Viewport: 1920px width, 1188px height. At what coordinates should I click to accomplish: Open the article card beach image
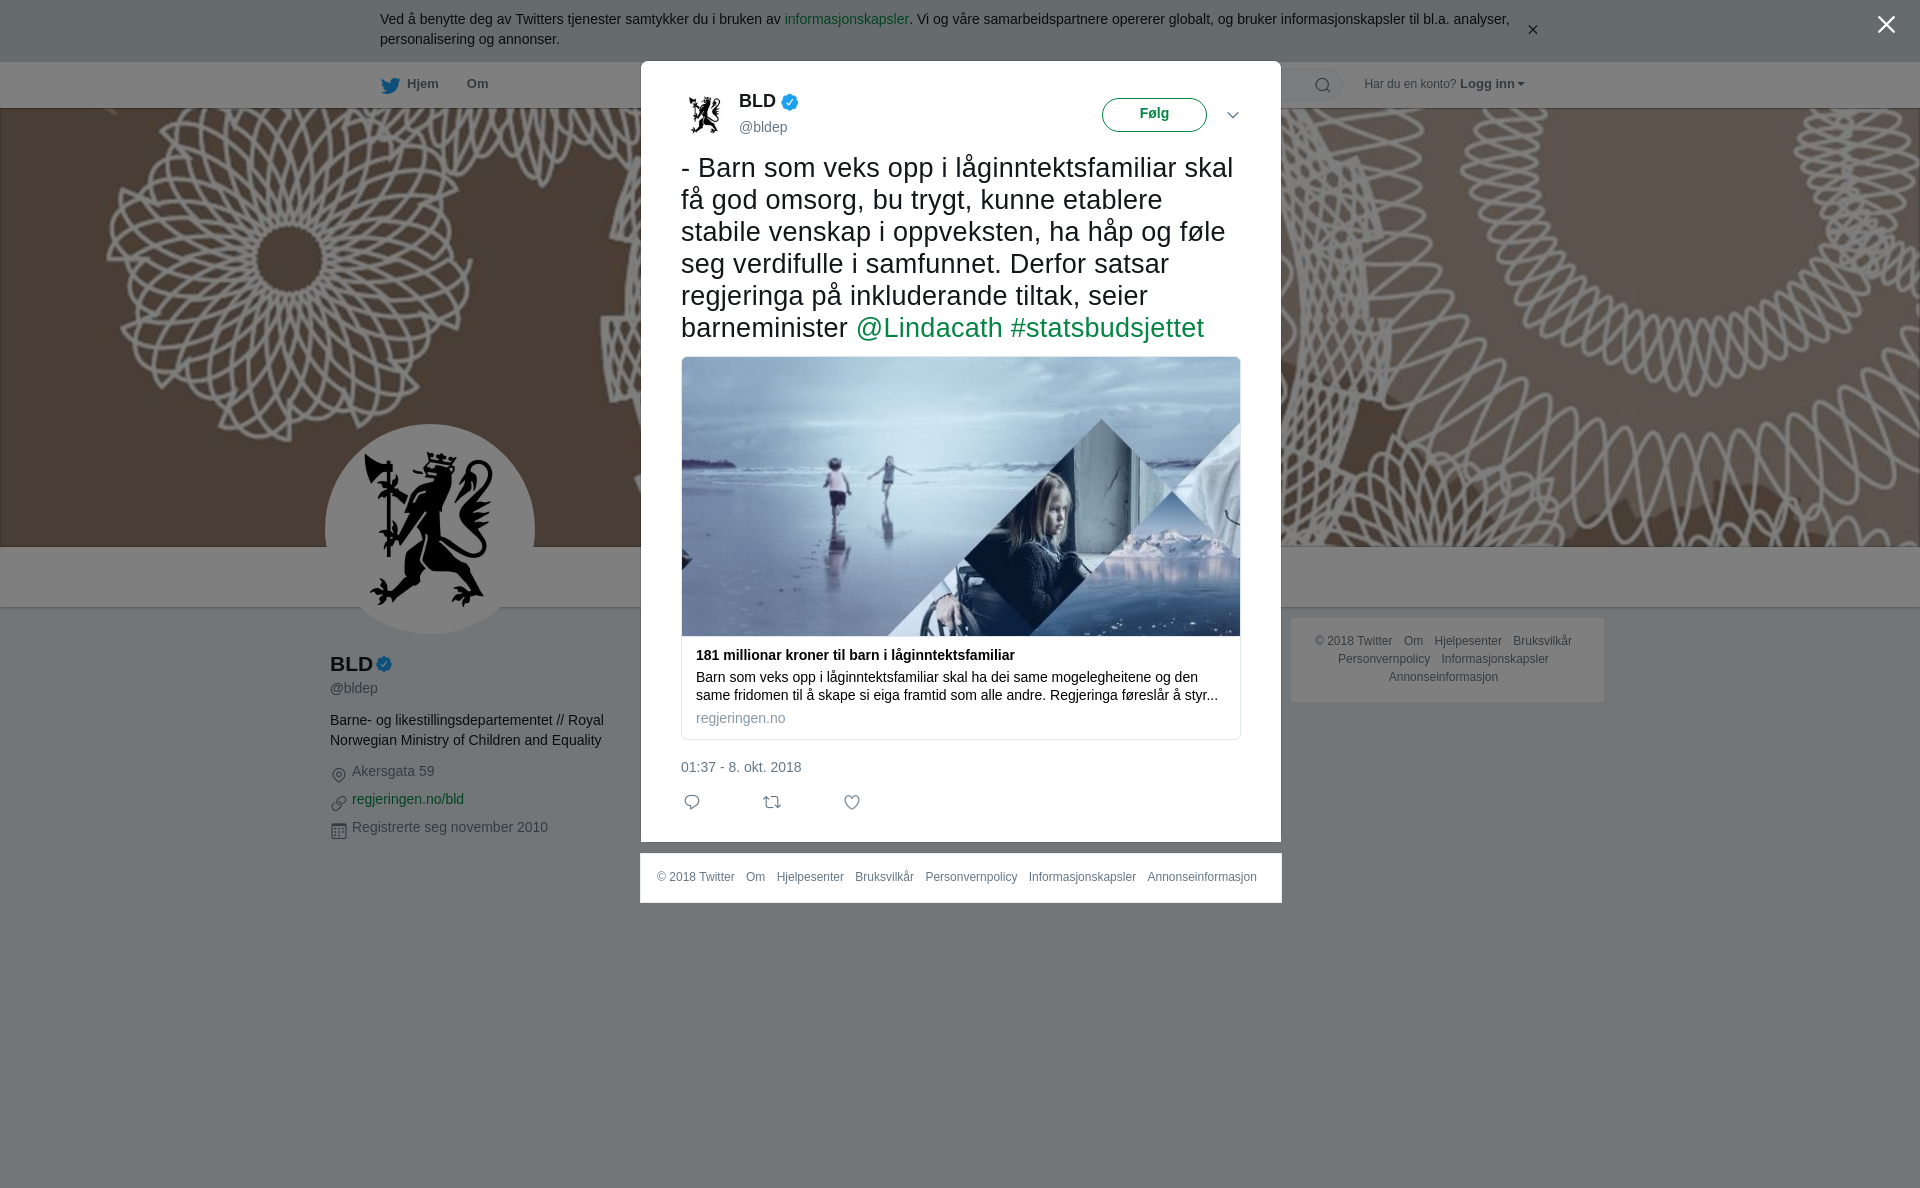(x=961, y=496)
